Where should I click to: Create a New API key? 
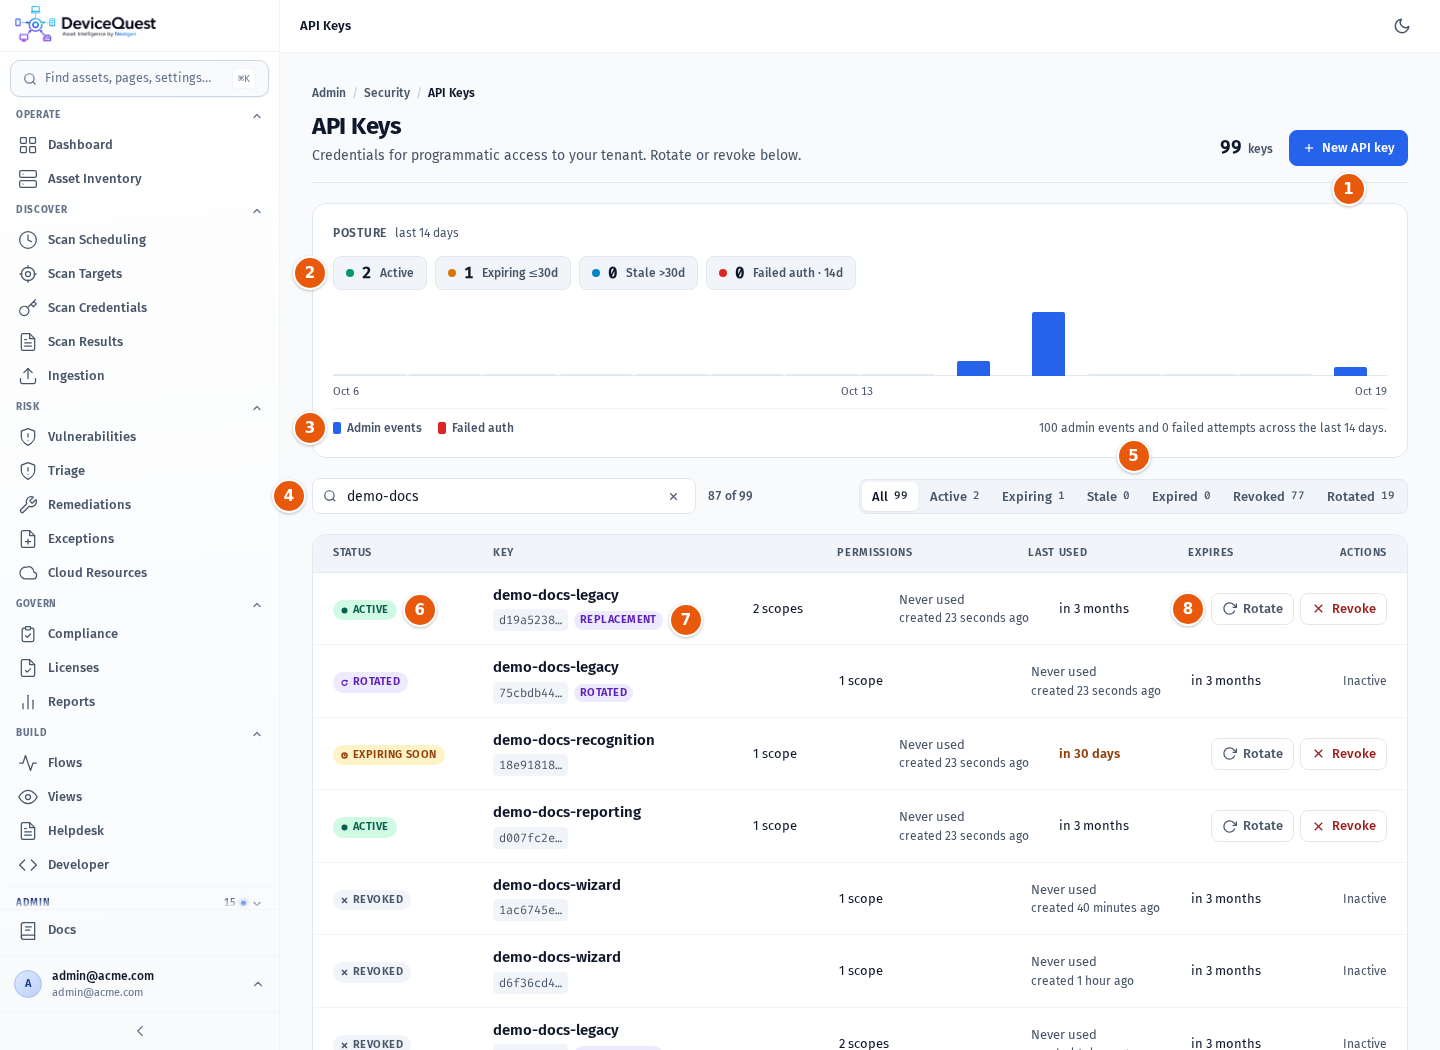(1348, 148)
